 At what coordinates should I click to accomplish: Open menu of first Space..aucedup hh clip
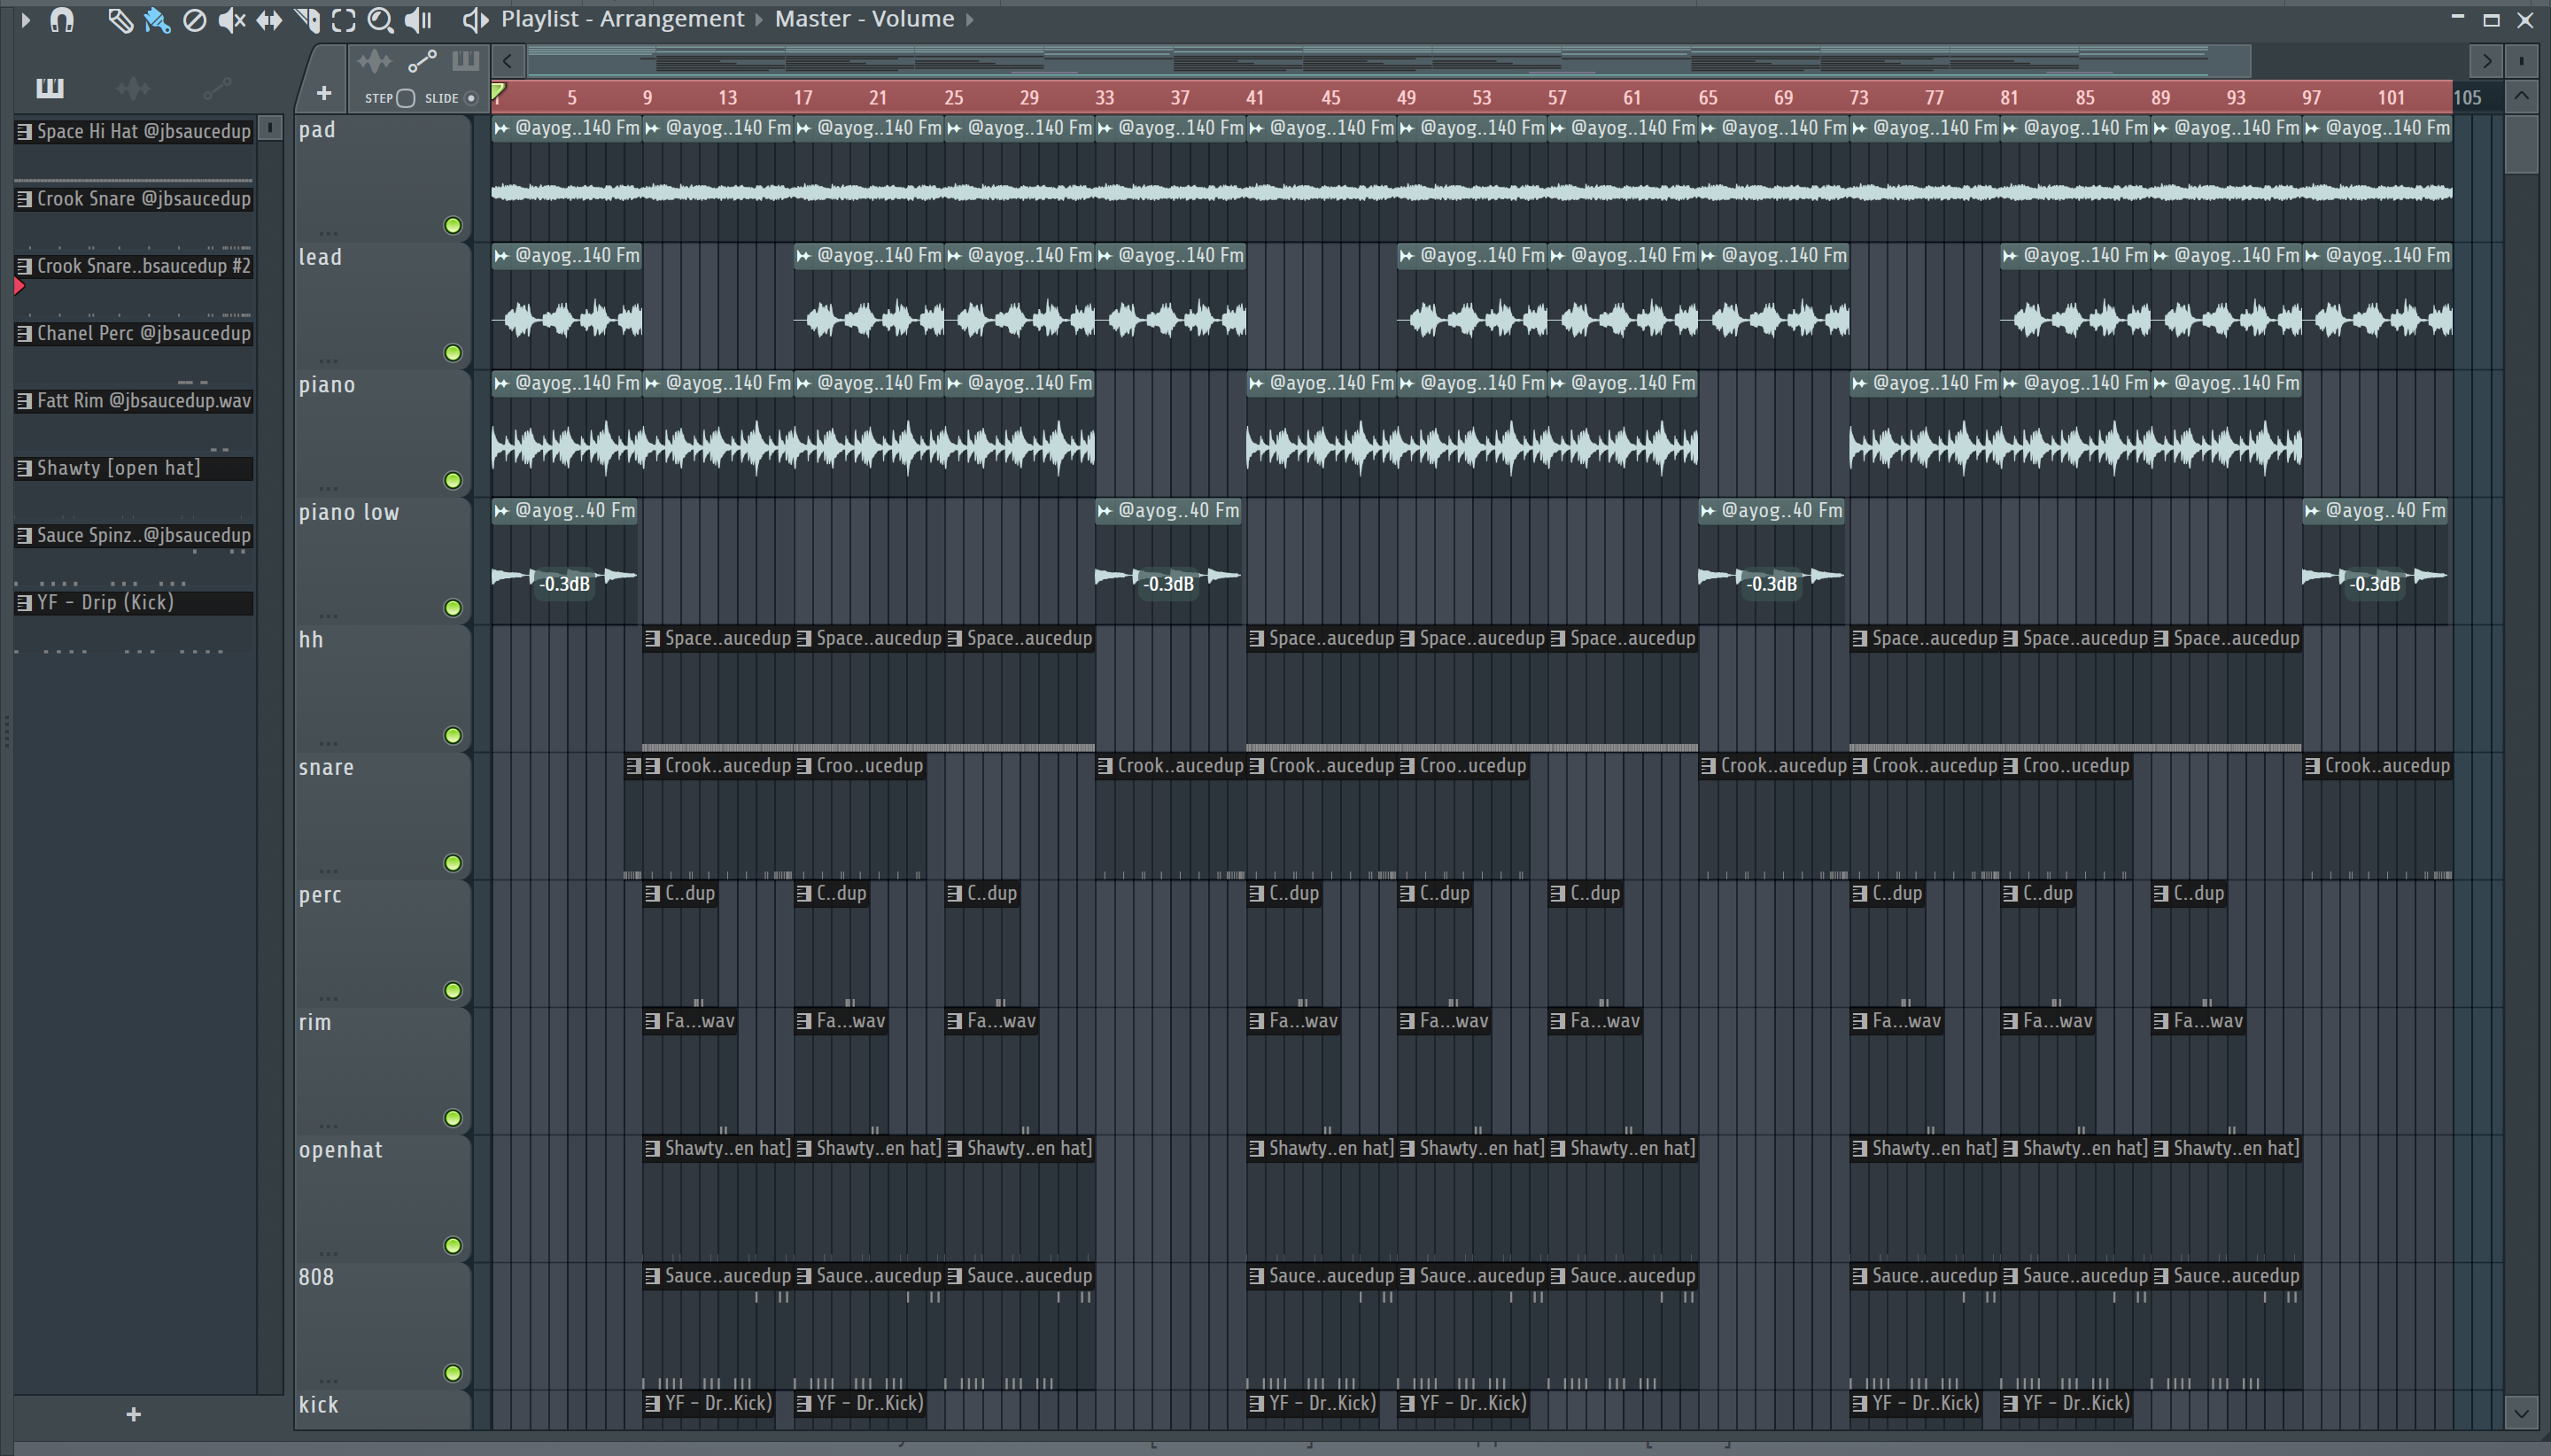point(653,639)
